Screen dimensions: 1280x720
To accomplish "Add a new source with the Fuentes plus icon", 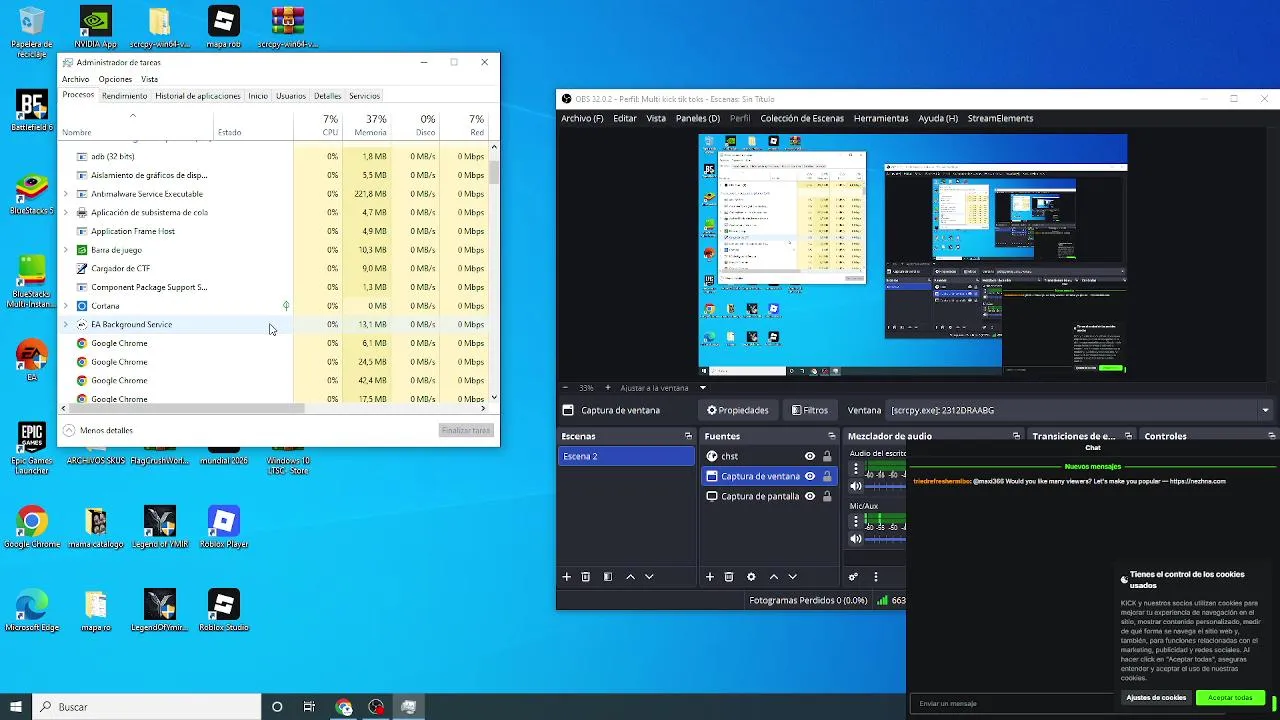I will point(710,577).
